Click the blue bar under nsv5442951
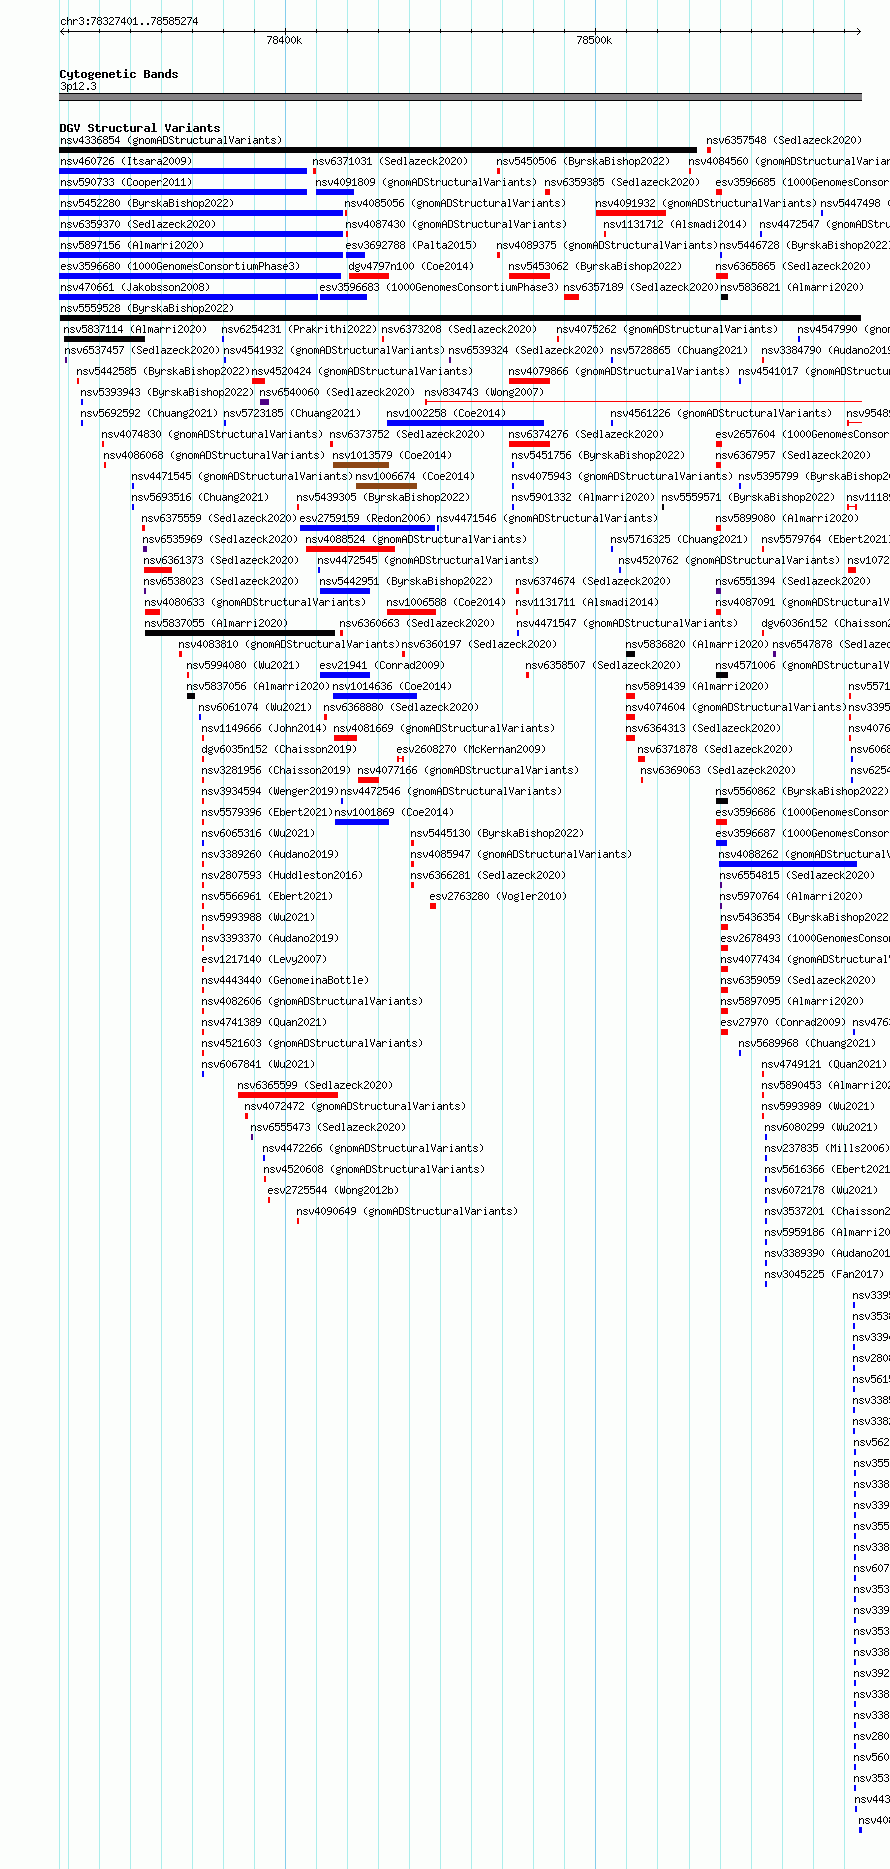The width and height of the screenshot is (890, 1869). pos(345,591)
